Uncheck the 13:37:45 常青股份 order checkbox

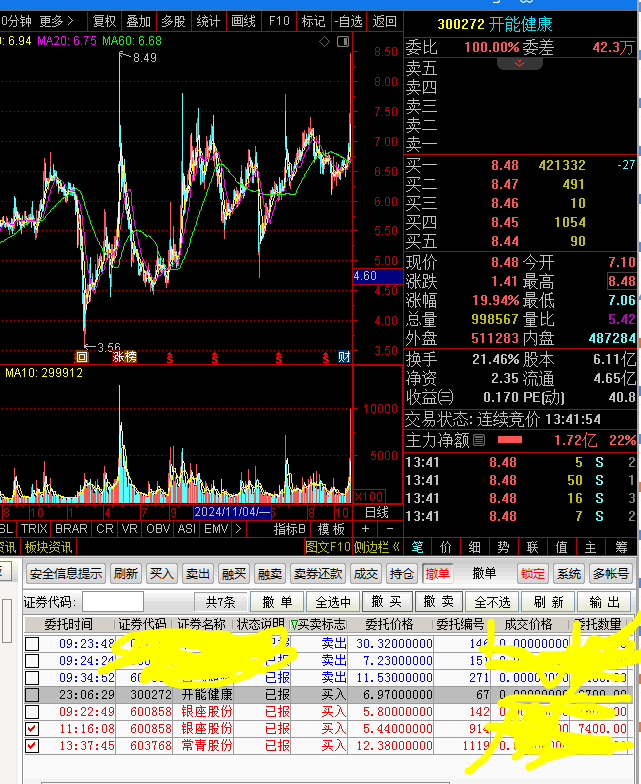click(x=32, y=746)
